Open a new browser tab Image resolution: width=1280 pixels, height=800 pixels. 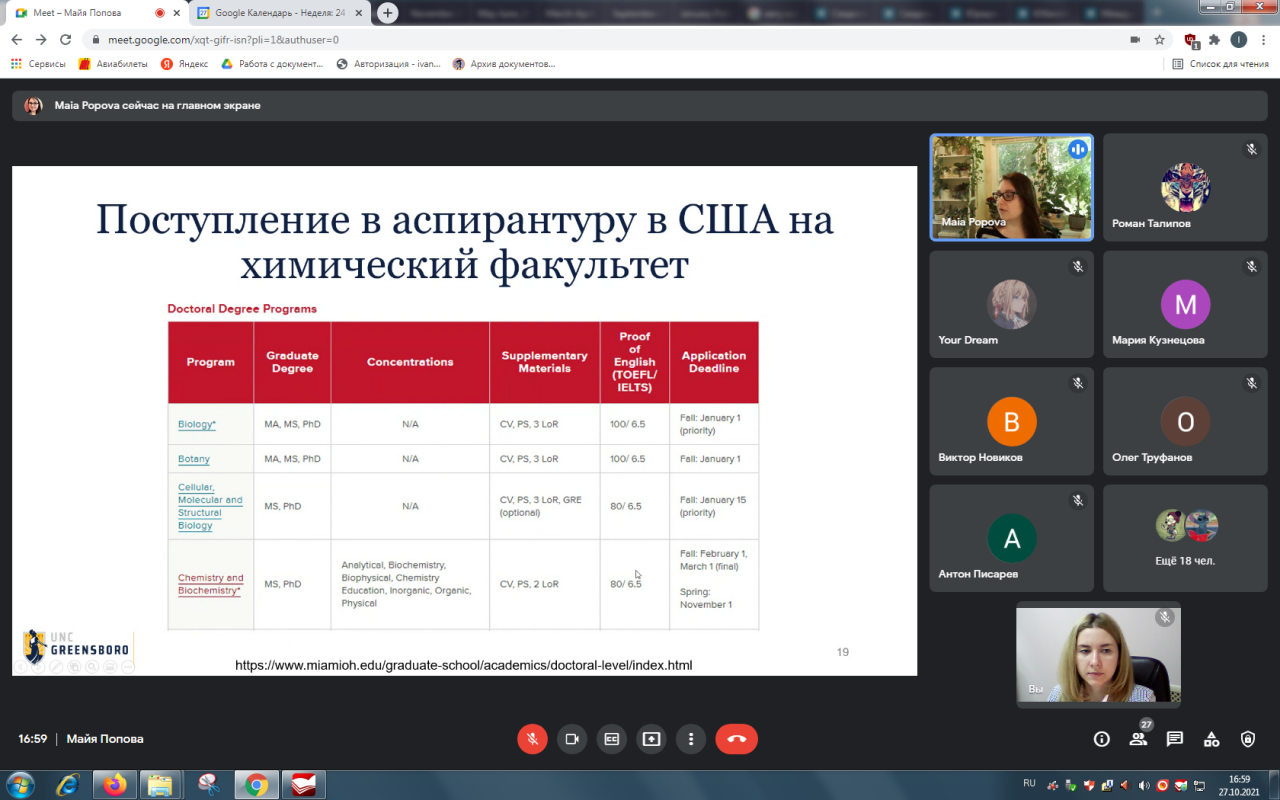tap(388, 13)
